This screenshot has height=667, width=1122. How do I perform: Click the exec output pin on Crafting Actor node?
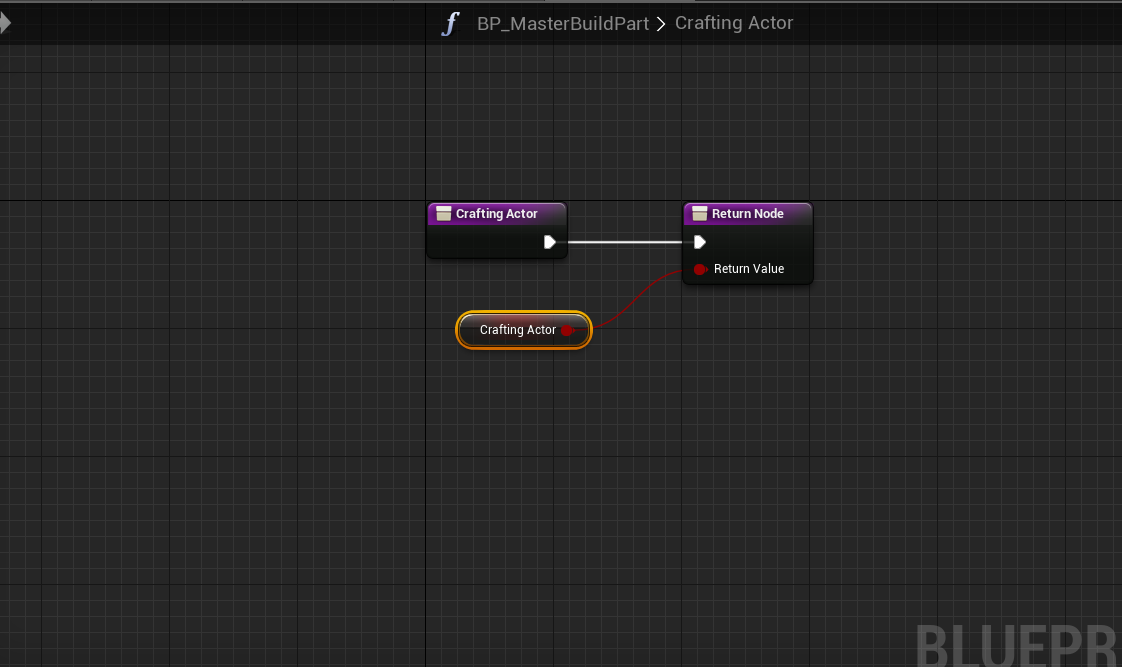[550, 242]
